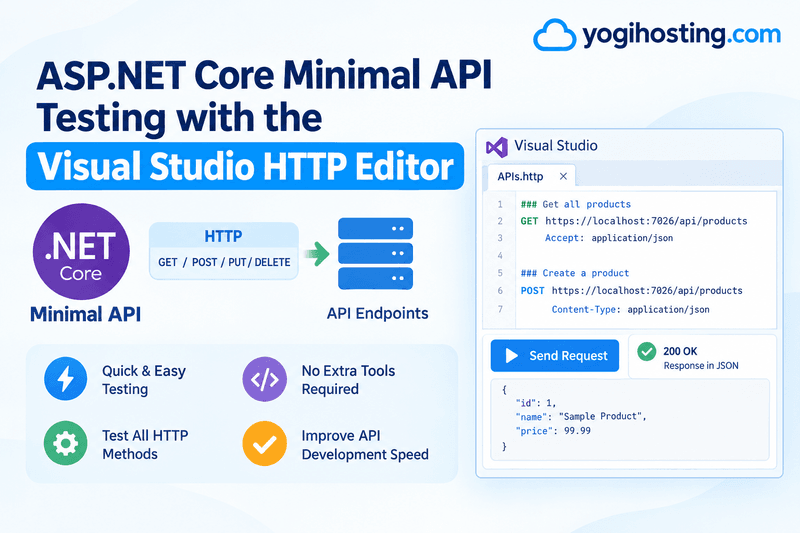Click the POST localhost:7026/api/products line
This screenshot has height=533, width=800.
631,291
